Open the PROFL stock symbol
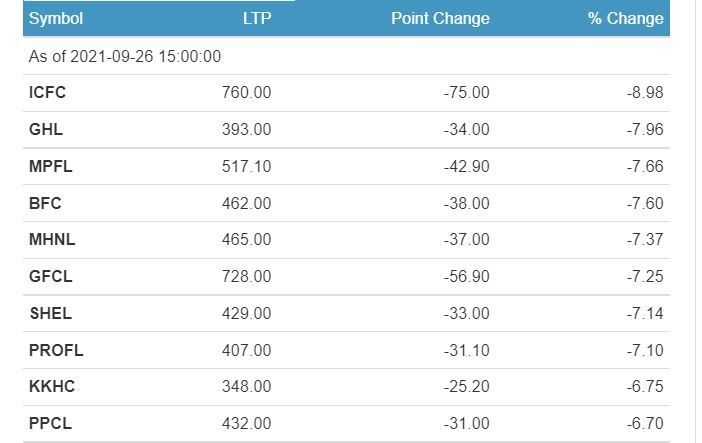Screen dimensions: 702x443 pyautogui.click(x=56, y=350)
